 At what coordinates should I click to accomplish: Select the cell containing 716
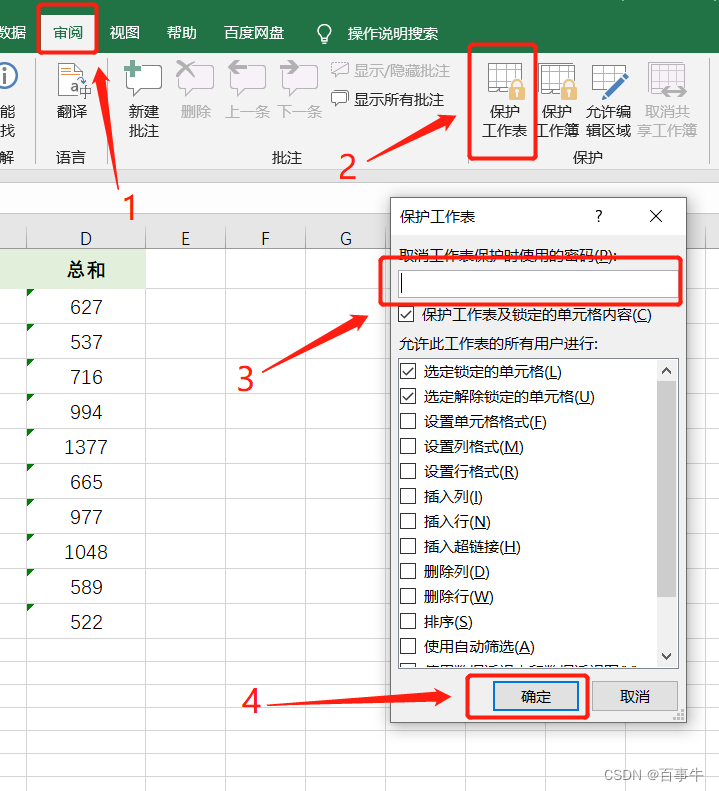pos(86,377)
